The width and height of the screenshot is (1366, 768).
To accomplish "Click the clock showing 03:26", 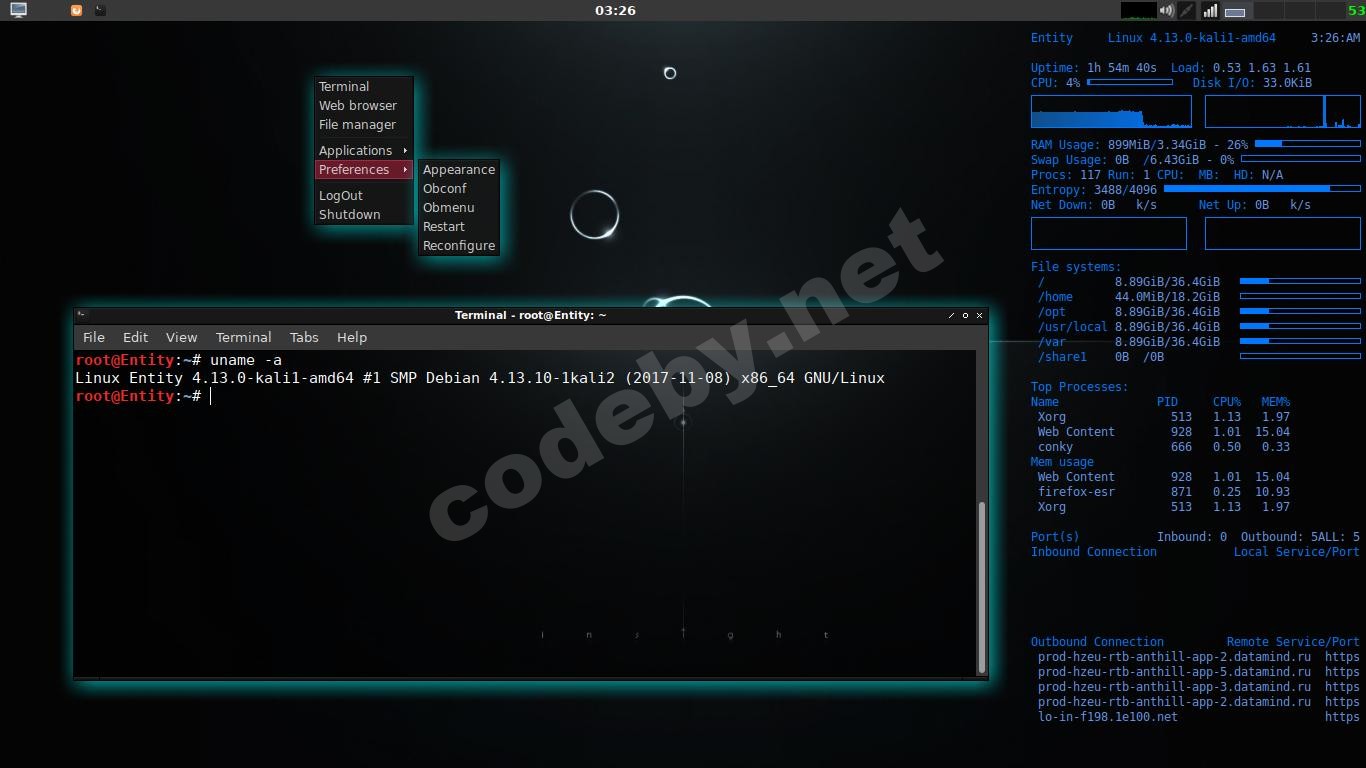I will coord(615,10).
